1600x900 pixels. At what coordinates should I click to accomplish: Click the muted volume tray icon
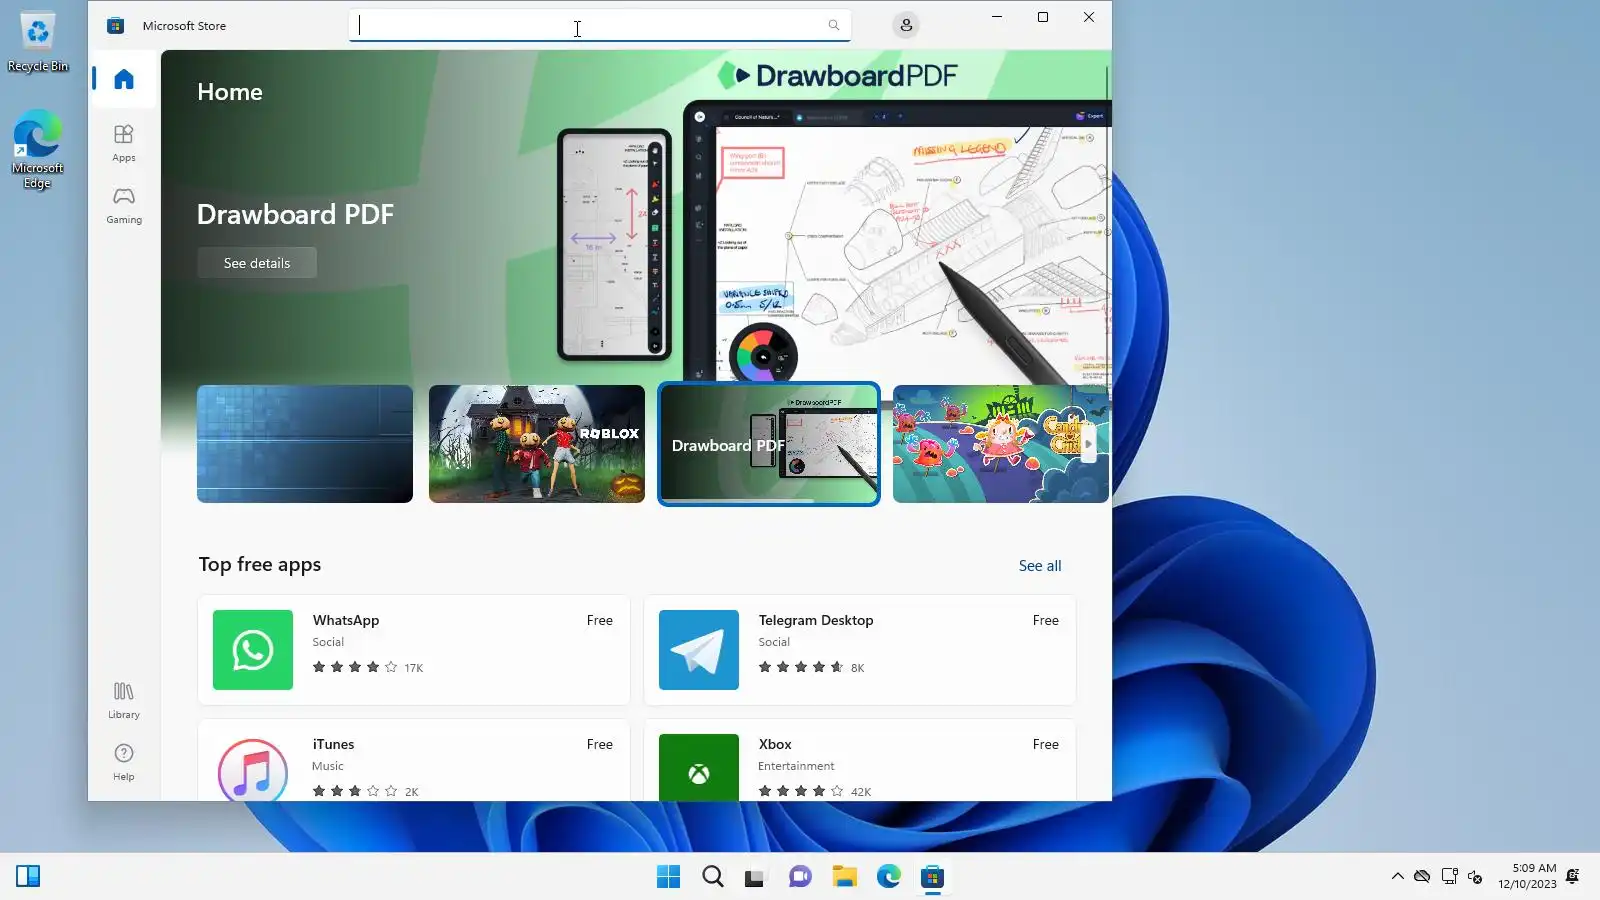[x=1475, y=877]
